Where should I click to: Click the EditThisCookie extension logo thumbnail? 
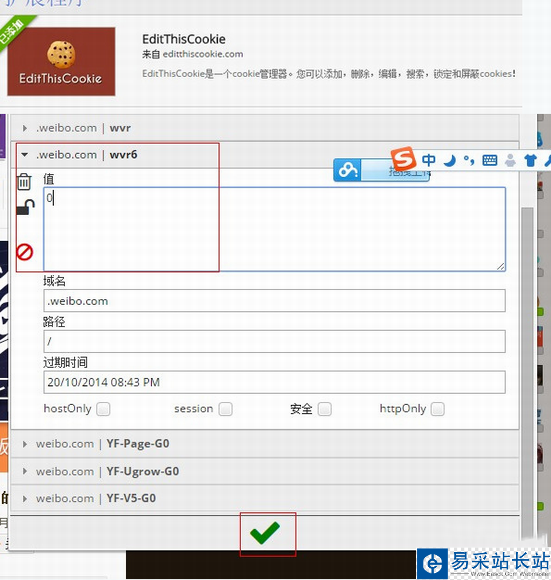61,61
